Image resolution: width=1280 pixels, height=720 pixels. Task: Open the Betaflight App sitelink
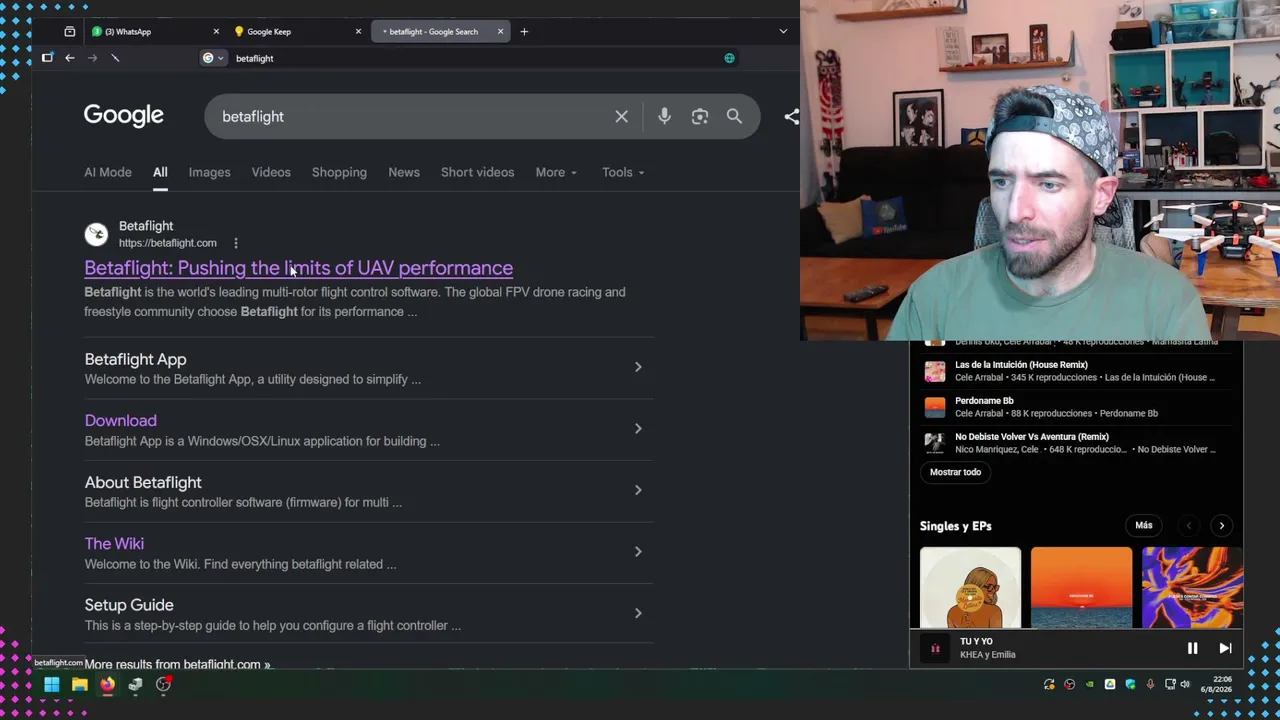[x=135, y=359]
